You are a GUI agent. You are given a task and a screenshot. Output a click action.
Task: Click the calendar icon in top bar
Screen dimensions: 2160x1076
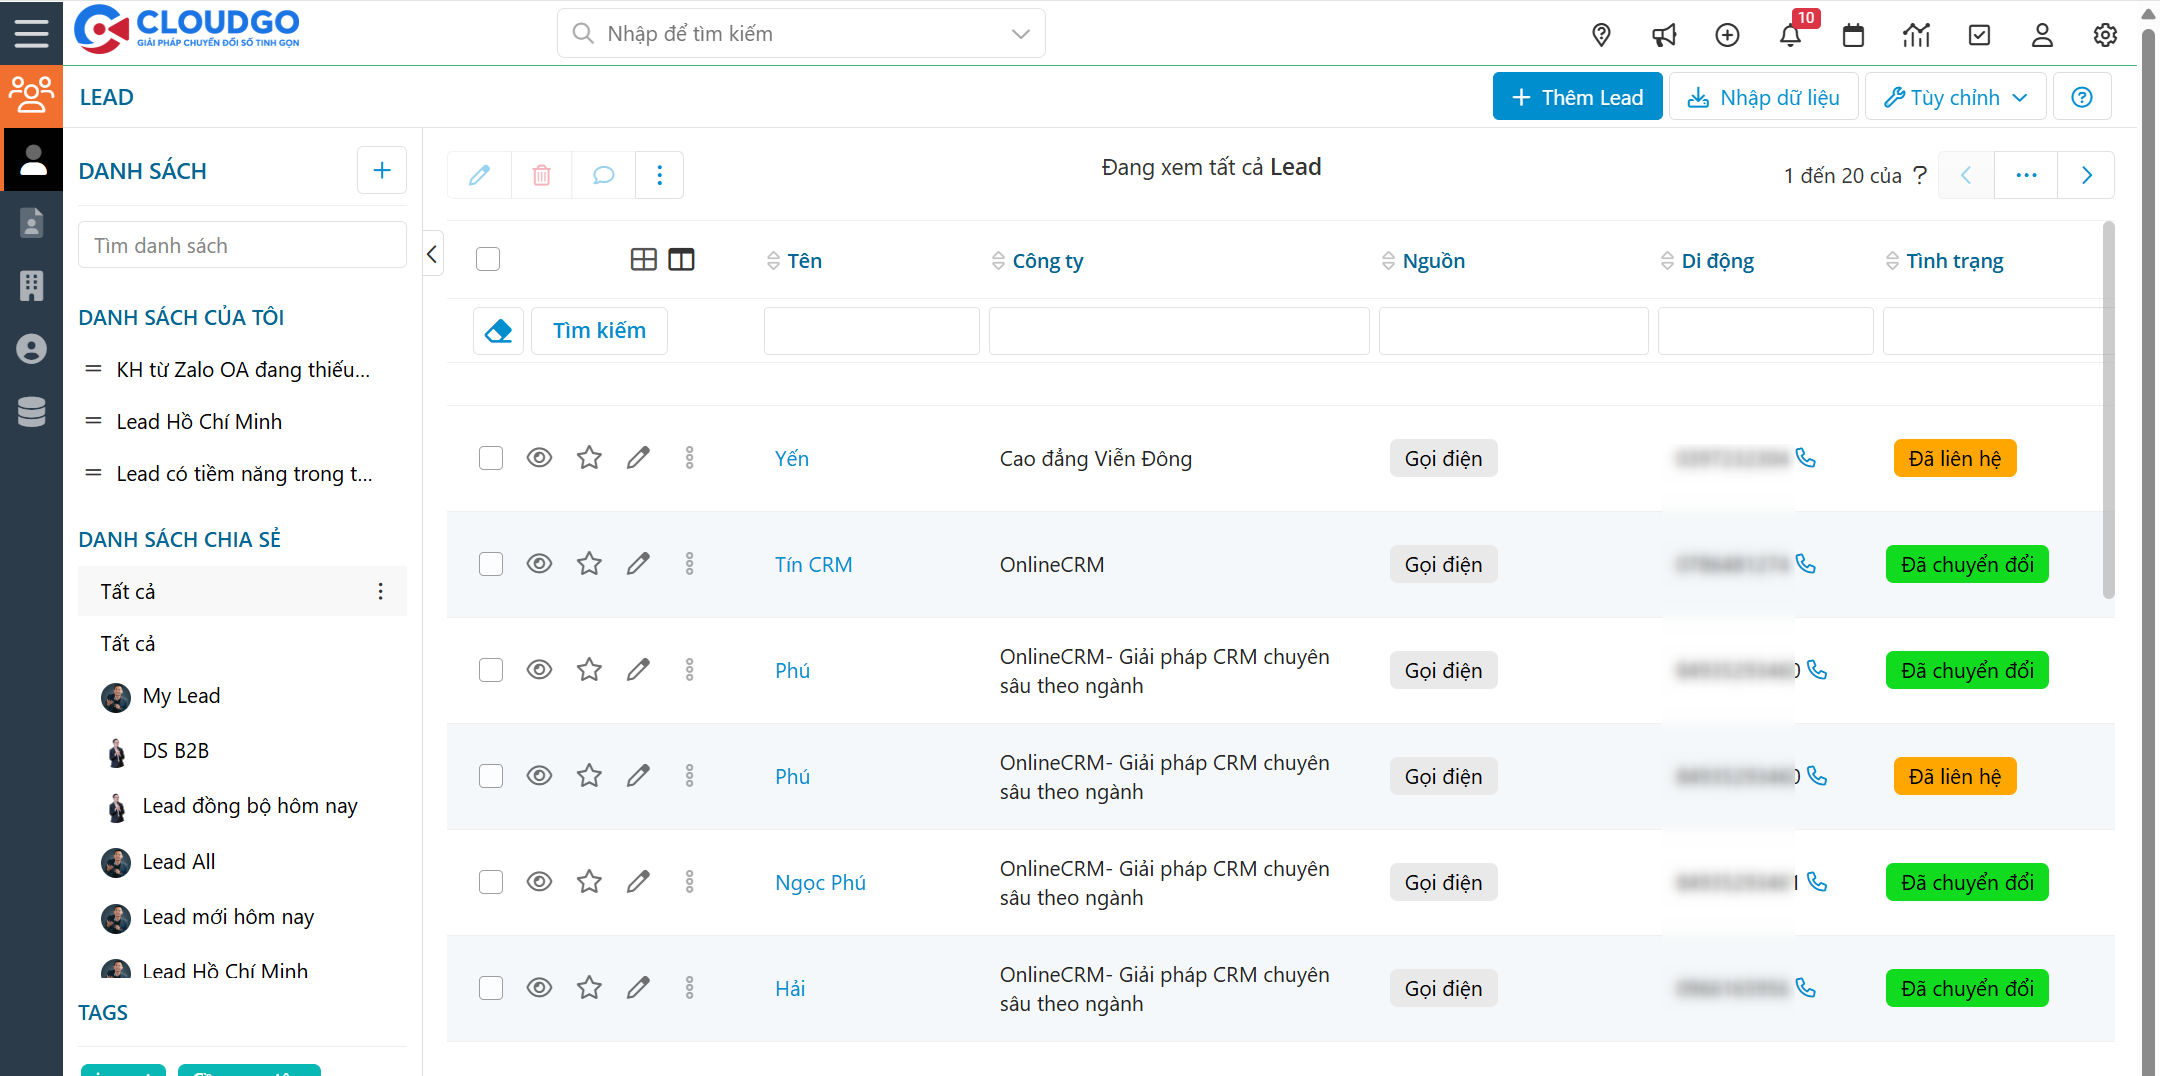(1853, 36)
